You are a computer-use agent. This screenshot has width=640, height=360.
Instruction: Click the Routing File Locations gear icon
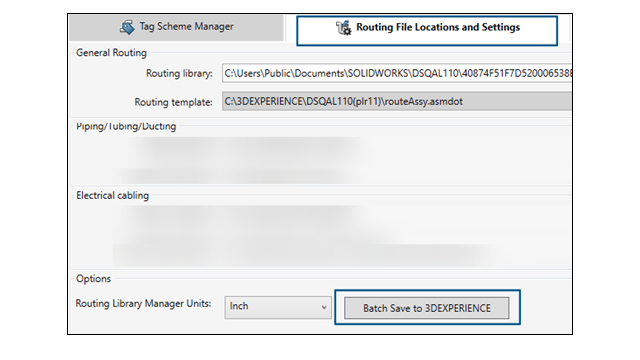click(x=343, y=28)
